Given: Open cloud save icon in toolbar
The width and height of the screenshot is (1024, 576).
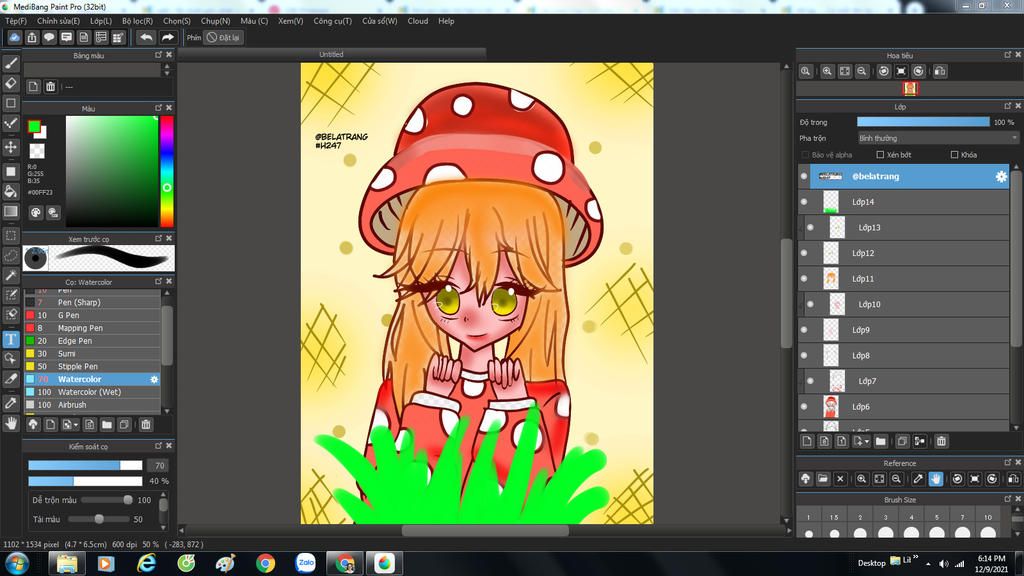Looking at the screenshot, I should [14, 37].
